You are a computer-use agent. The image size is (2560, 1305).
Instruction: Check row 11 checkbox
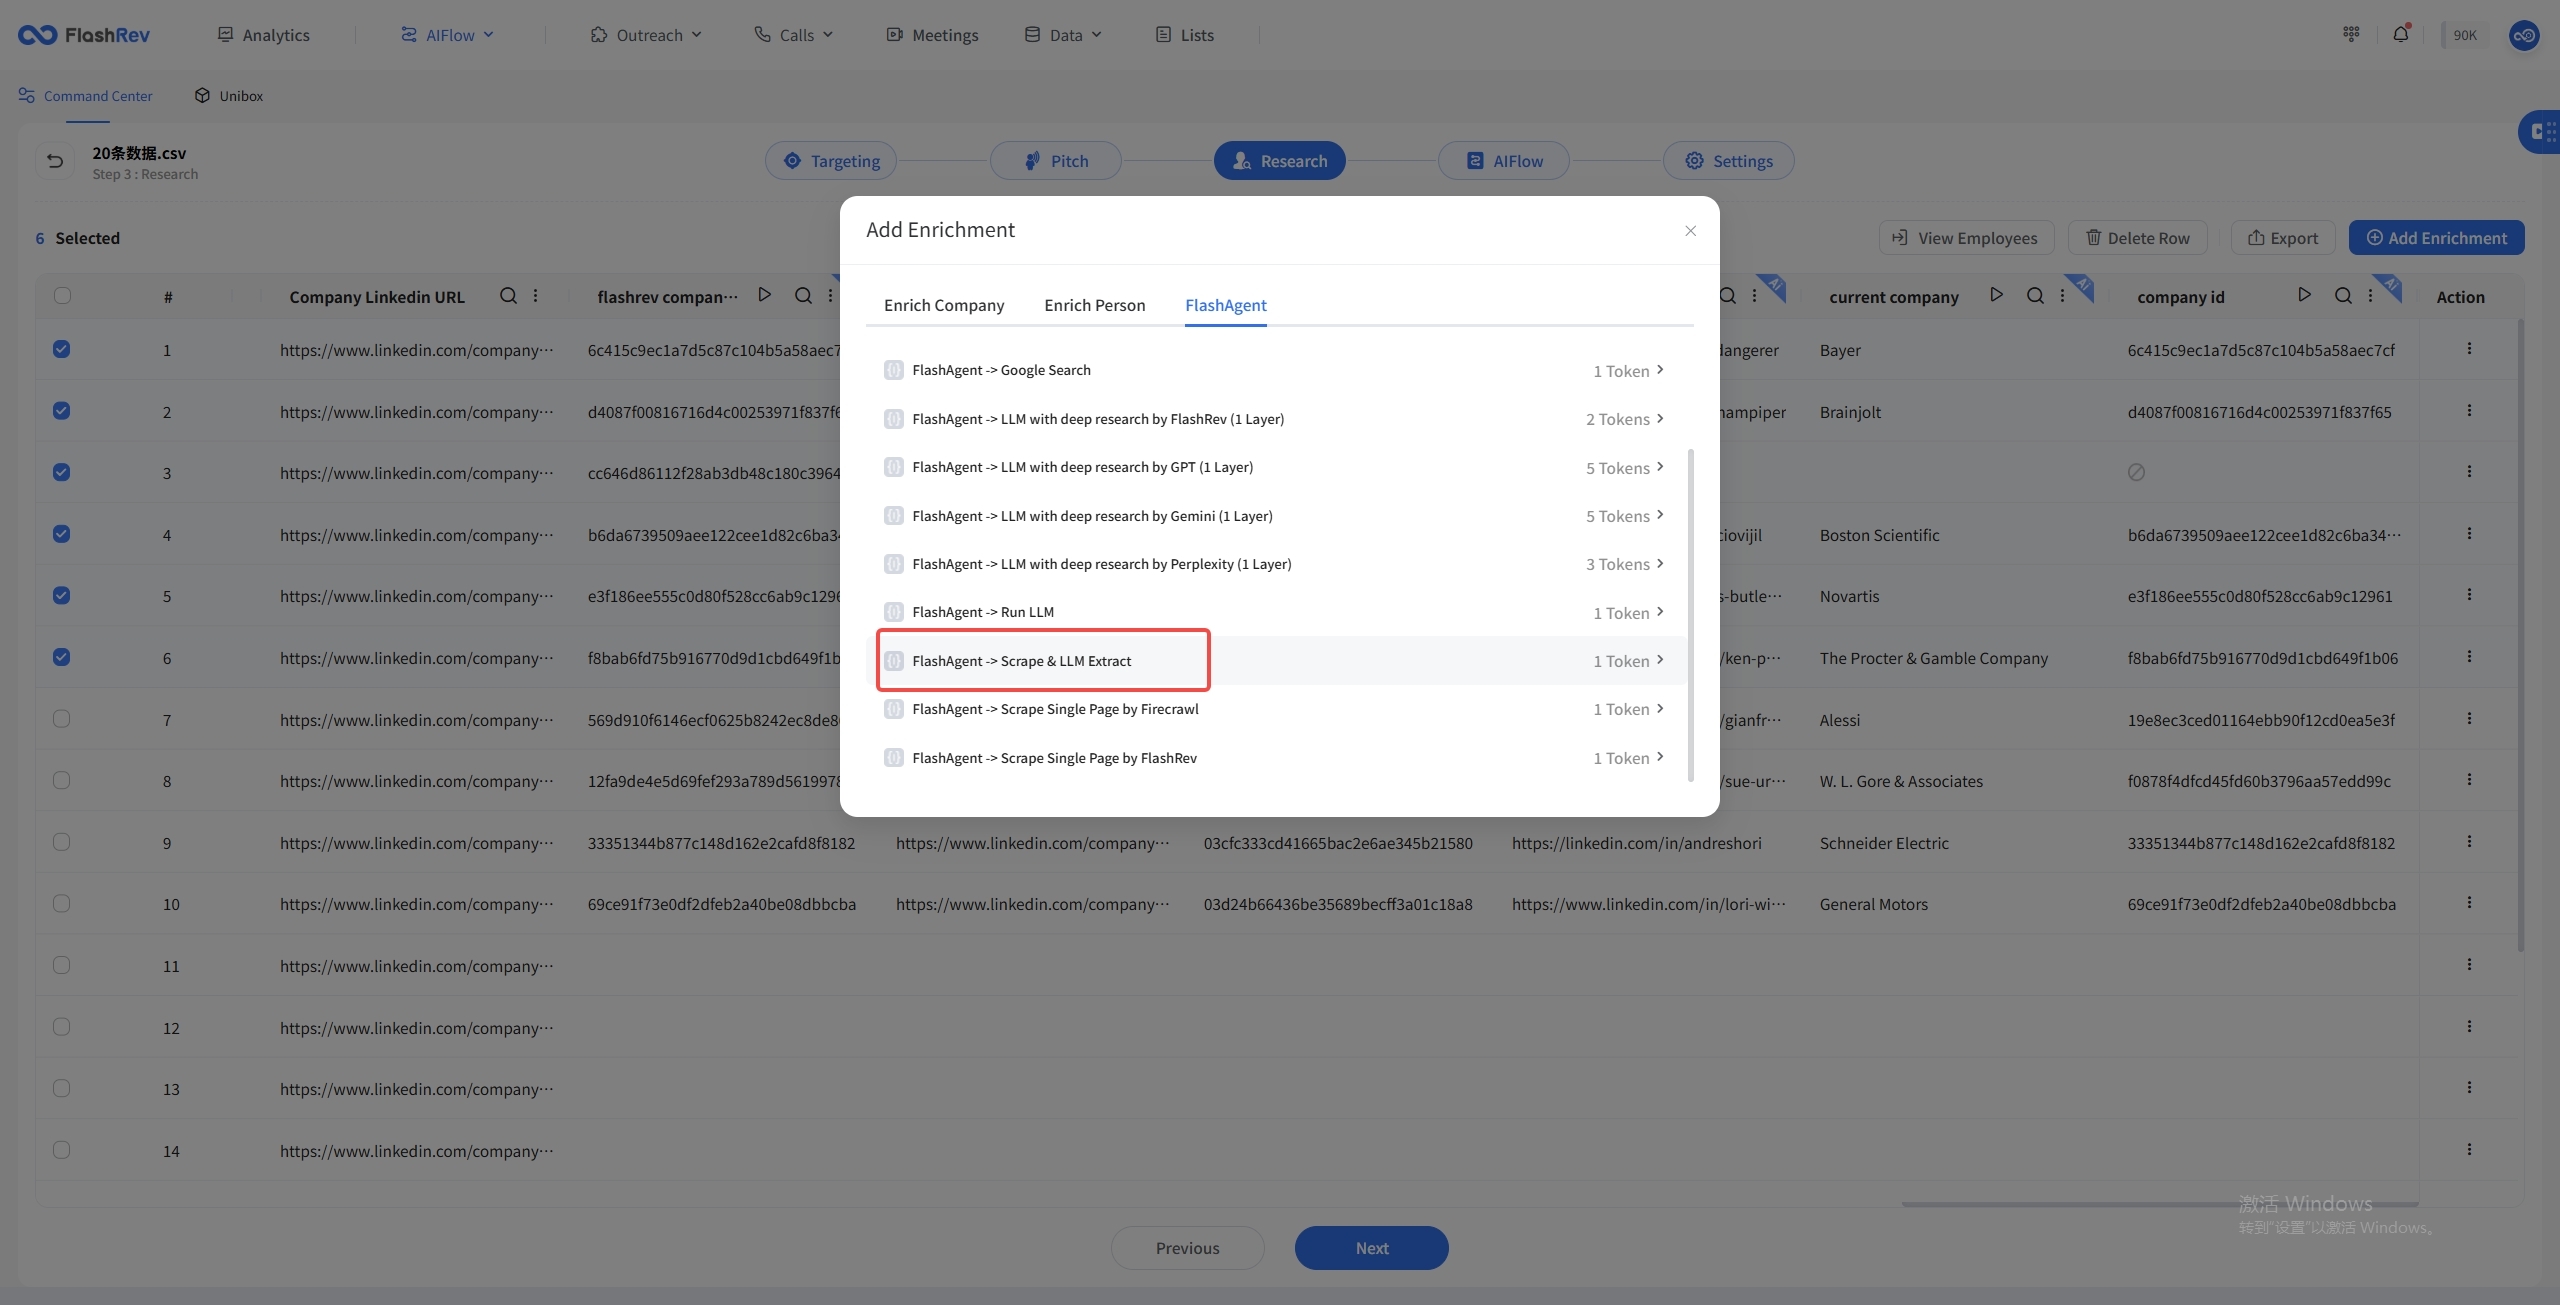[x=62, y=965]
